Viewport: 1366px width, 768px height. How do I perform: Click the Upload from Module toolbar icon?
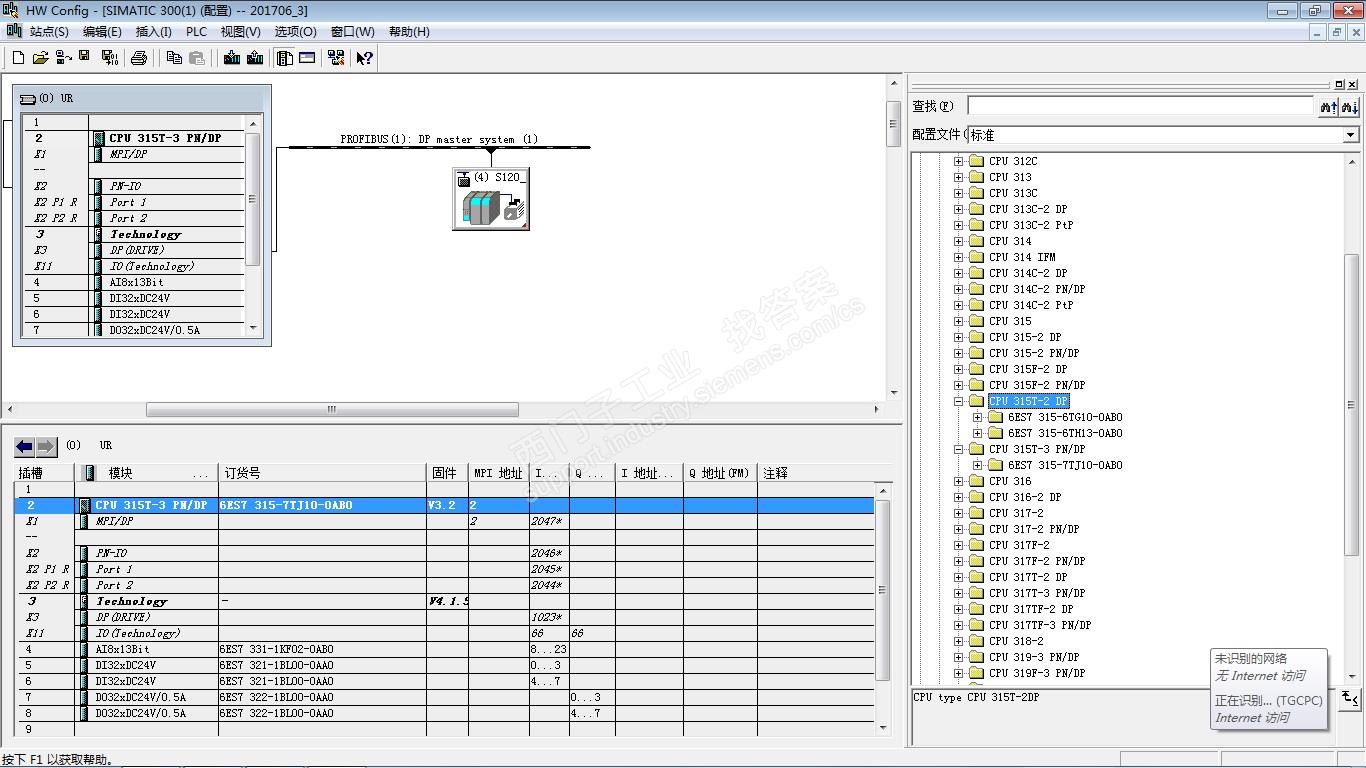[255, 58]
